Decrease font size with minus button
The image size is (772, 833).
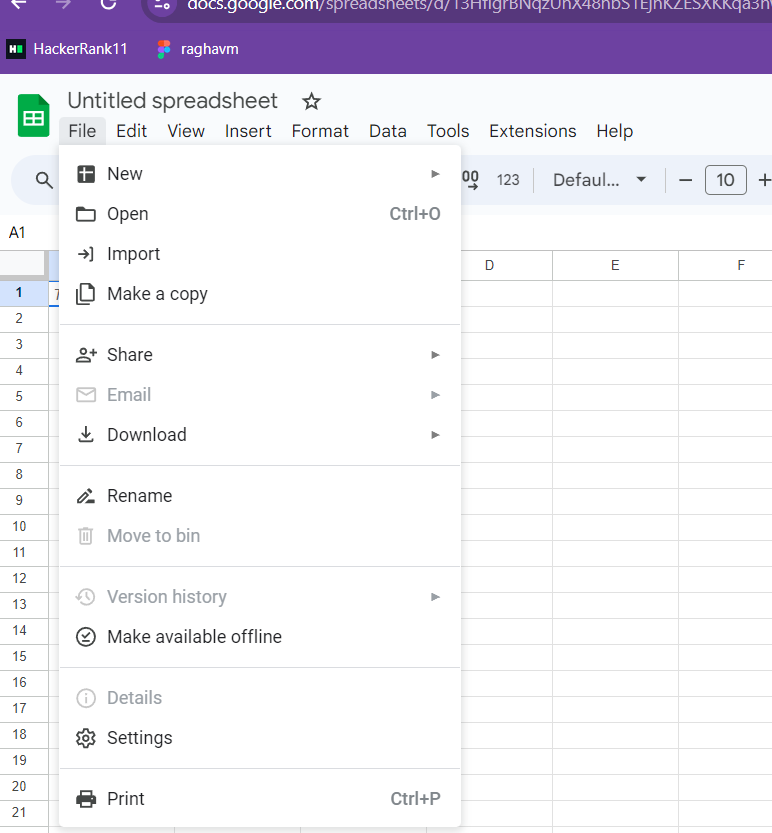click(x=685, y=180)
